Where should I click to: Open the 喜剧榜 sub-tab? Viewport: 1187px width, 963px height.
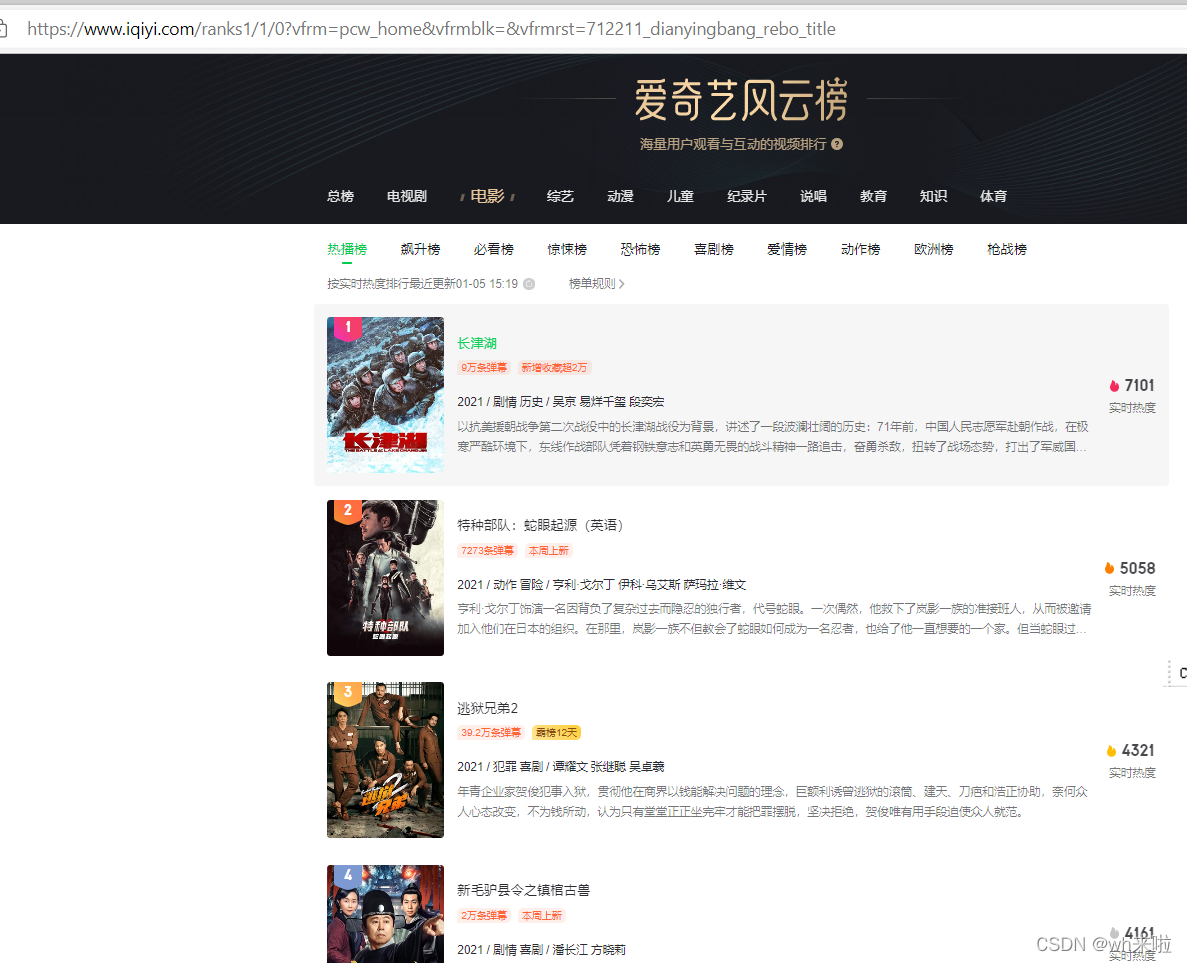click(x=714, y=249)
